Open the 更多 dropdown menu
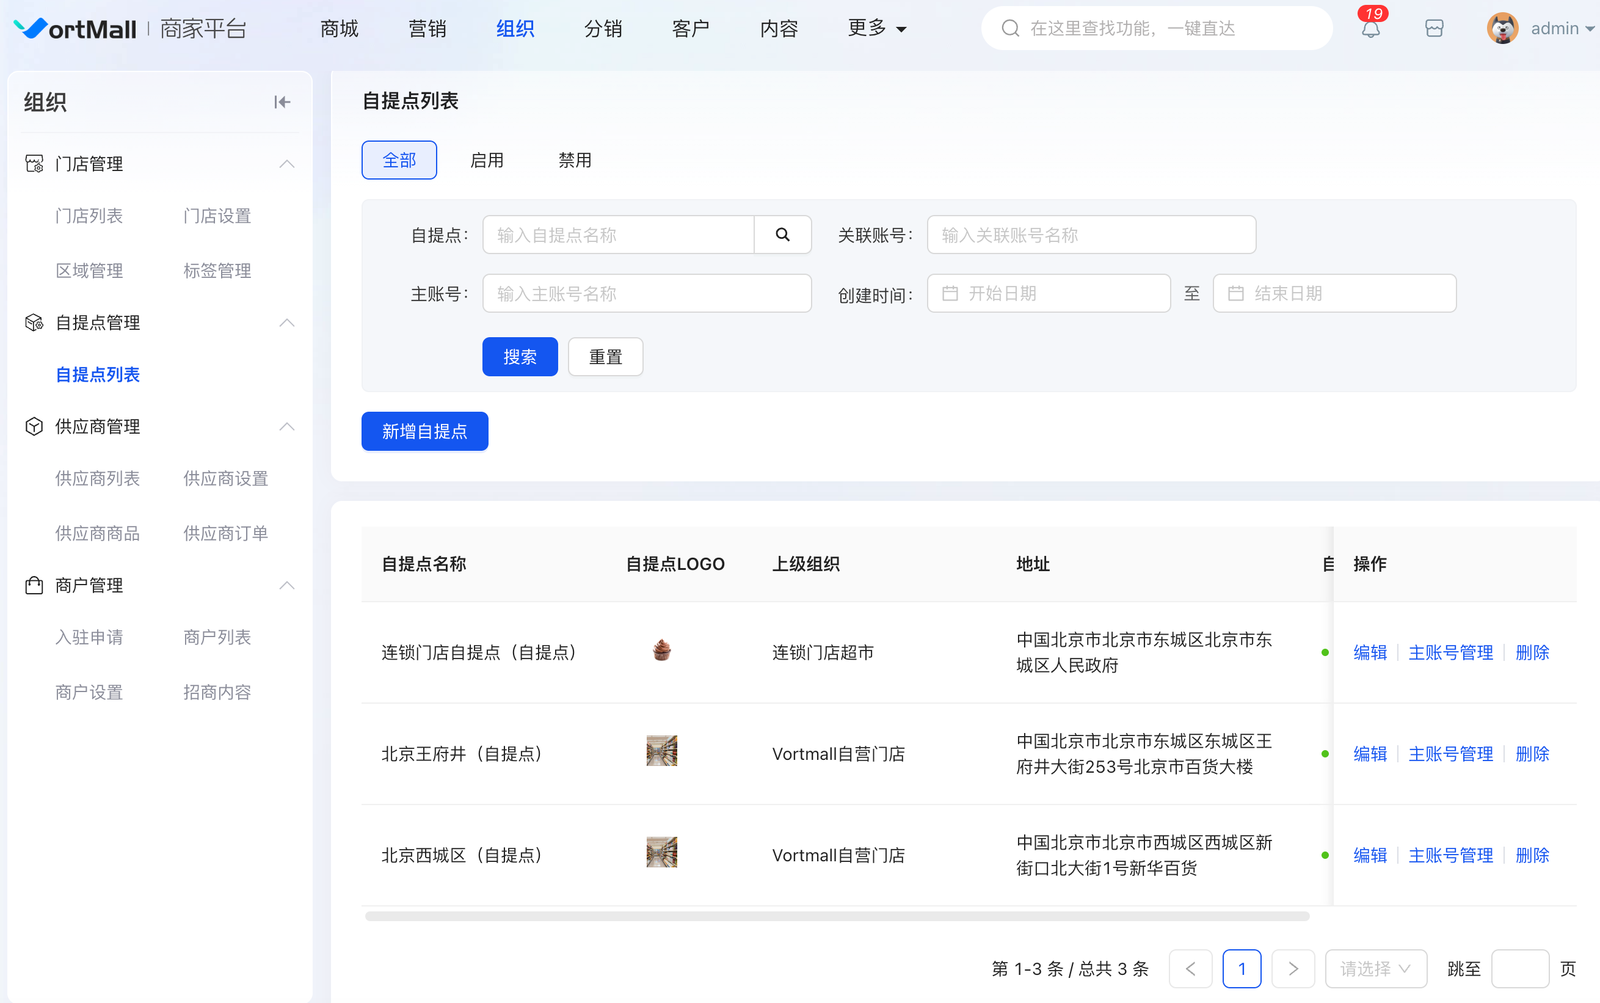Viewport: 1600px width, 1003px height. click(x=876, y=29)
